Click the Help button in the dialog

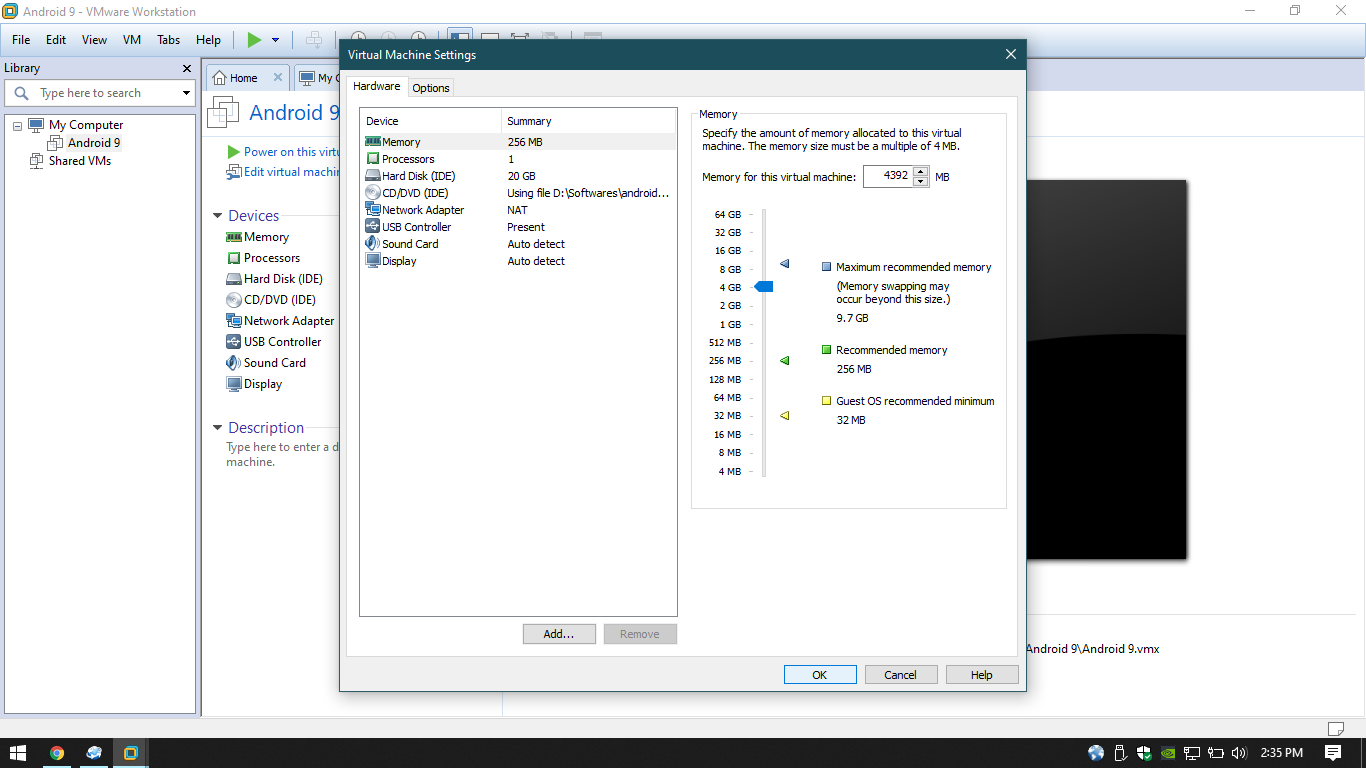click(x=981, y=674)
